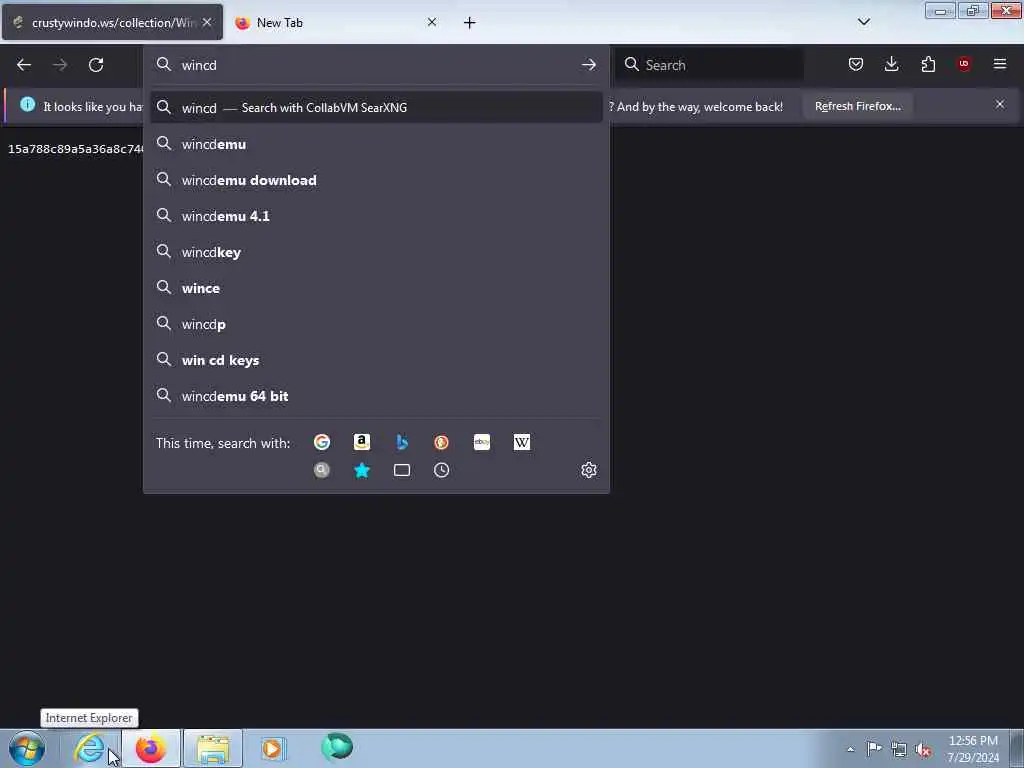Open a new tab with plus button

pyautogui.click(x=470, y=23)
